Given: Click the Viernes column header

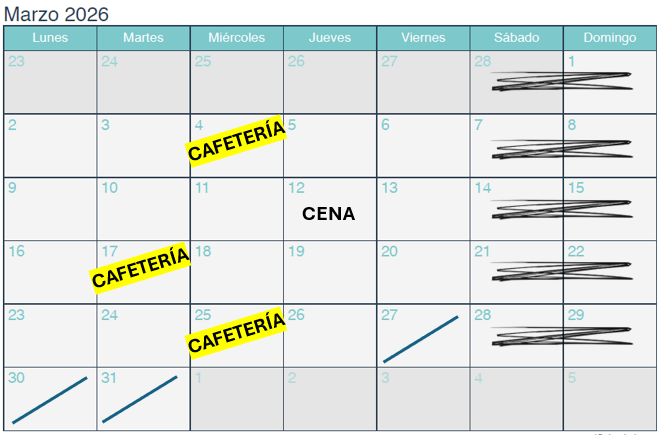Looking at the screenshot, I should tap(423, 38).
